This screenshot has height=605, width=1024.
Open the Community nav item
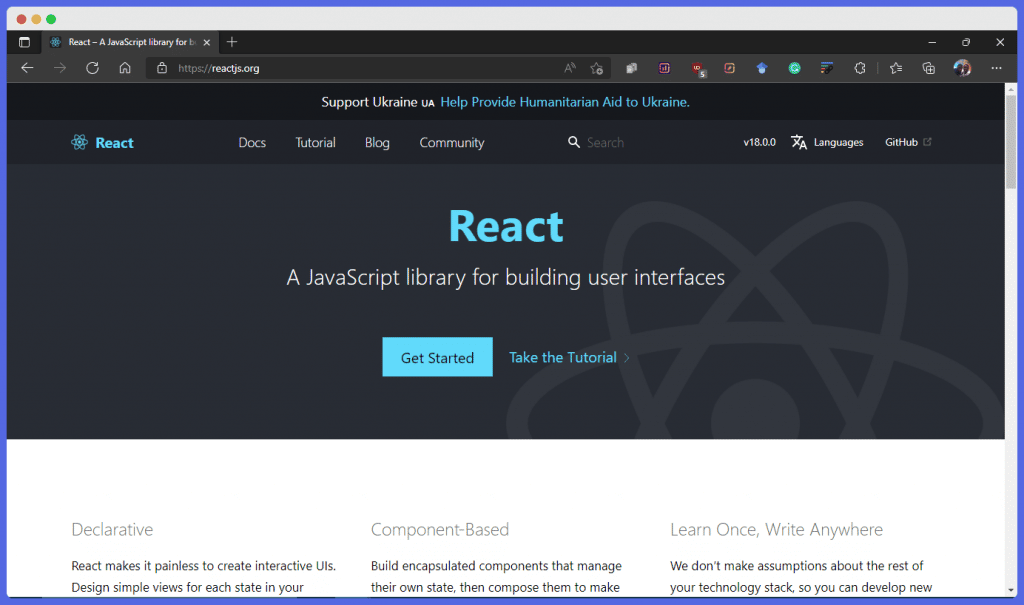click(452, 142)
